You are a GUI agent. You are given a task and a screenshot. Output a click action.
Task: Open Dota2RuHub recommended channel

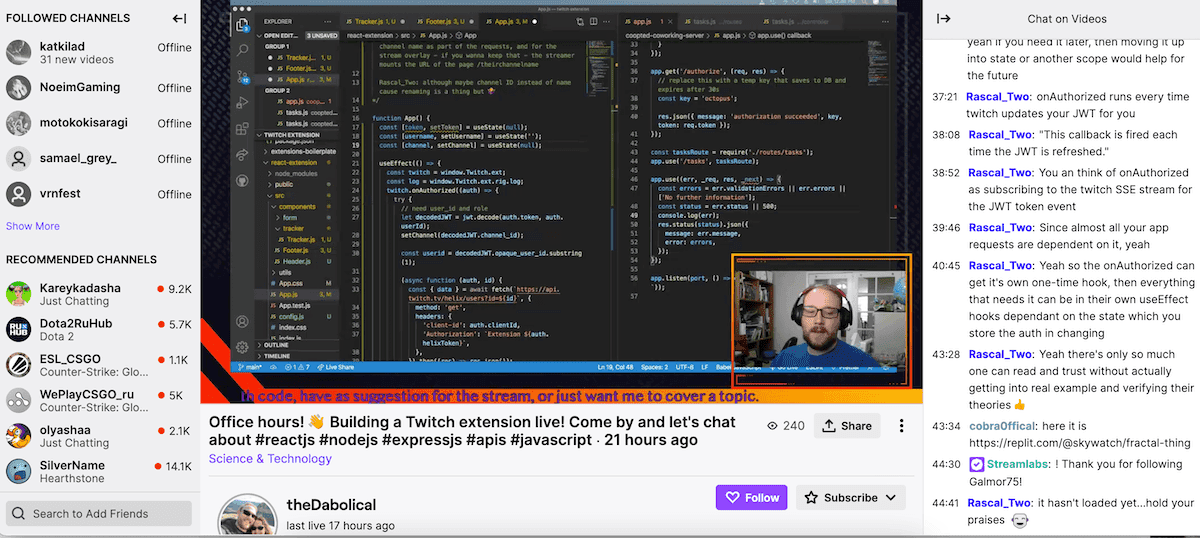point(99,330)
